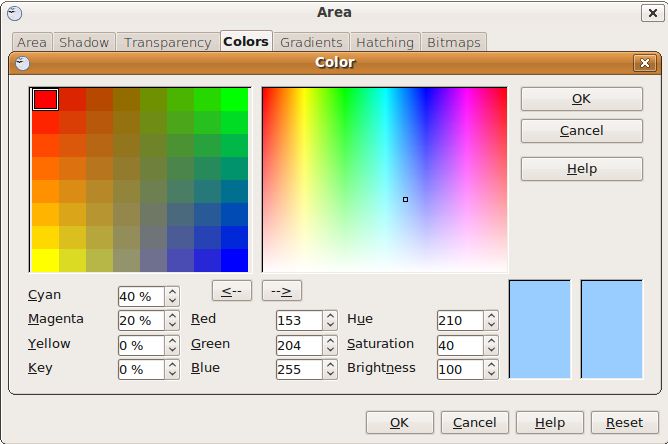Switch to the Area tab

(32, 42)
